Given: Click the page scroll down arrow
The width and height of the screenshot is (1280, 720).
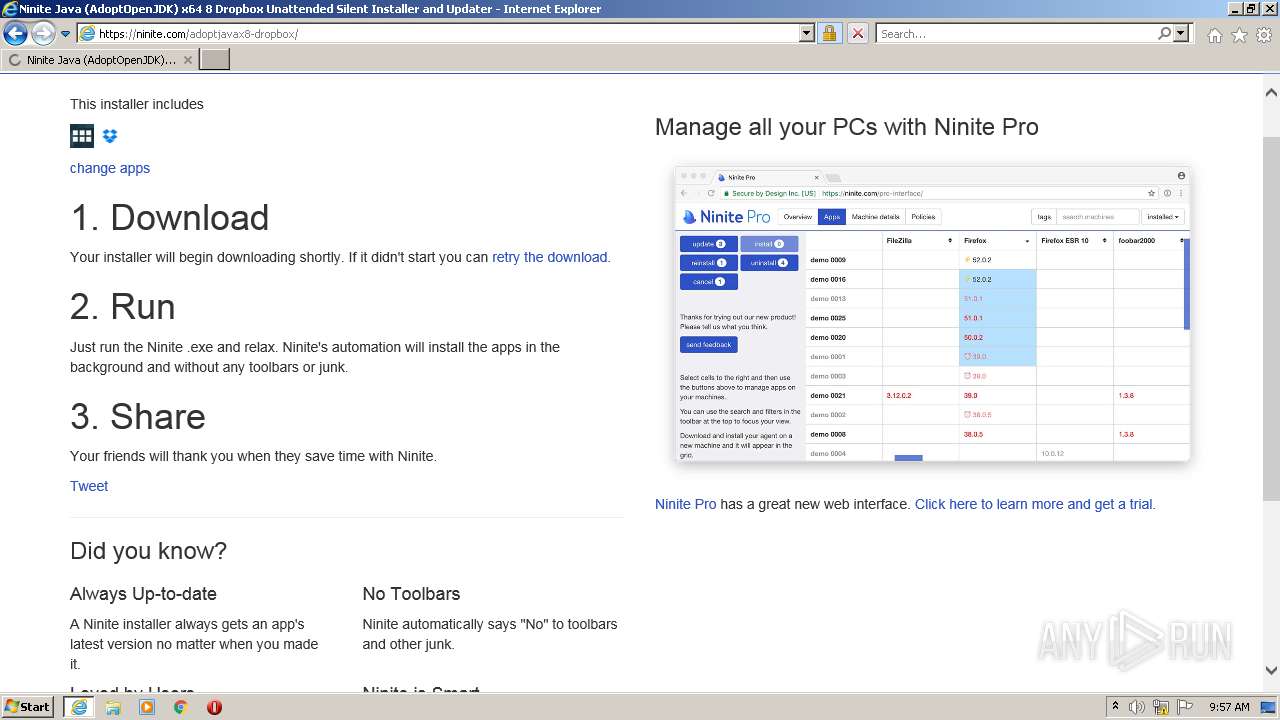Looking at the screenshot, I should [1271, 671].
